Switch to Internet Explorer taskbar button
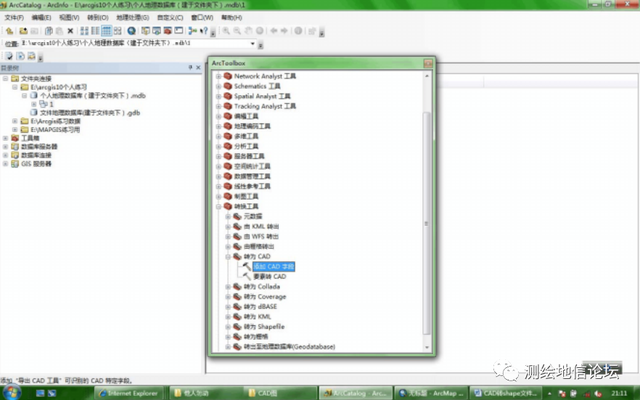 point(129,393)
